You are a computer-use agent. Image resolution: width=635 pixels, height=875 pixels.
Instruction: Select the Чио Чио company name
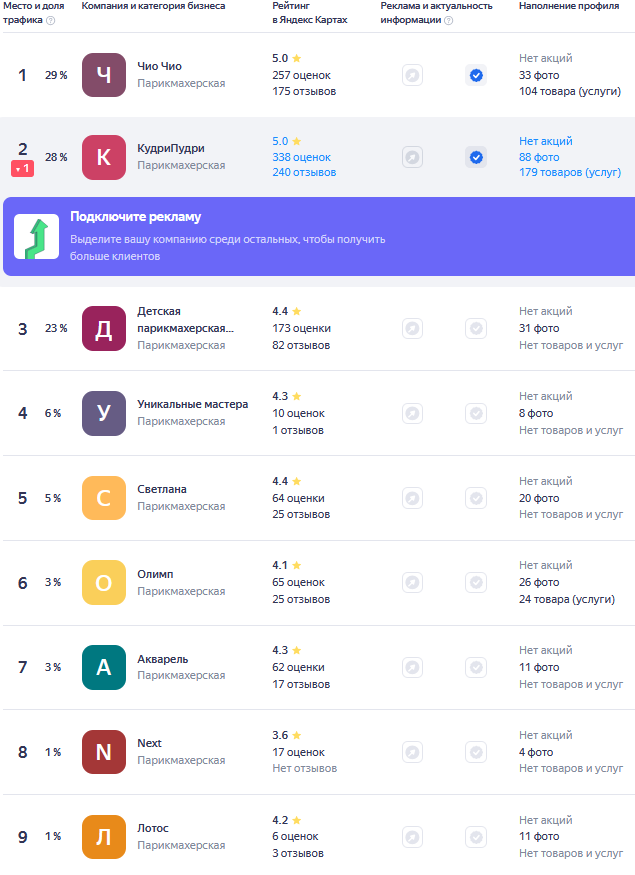pos(160,66)
